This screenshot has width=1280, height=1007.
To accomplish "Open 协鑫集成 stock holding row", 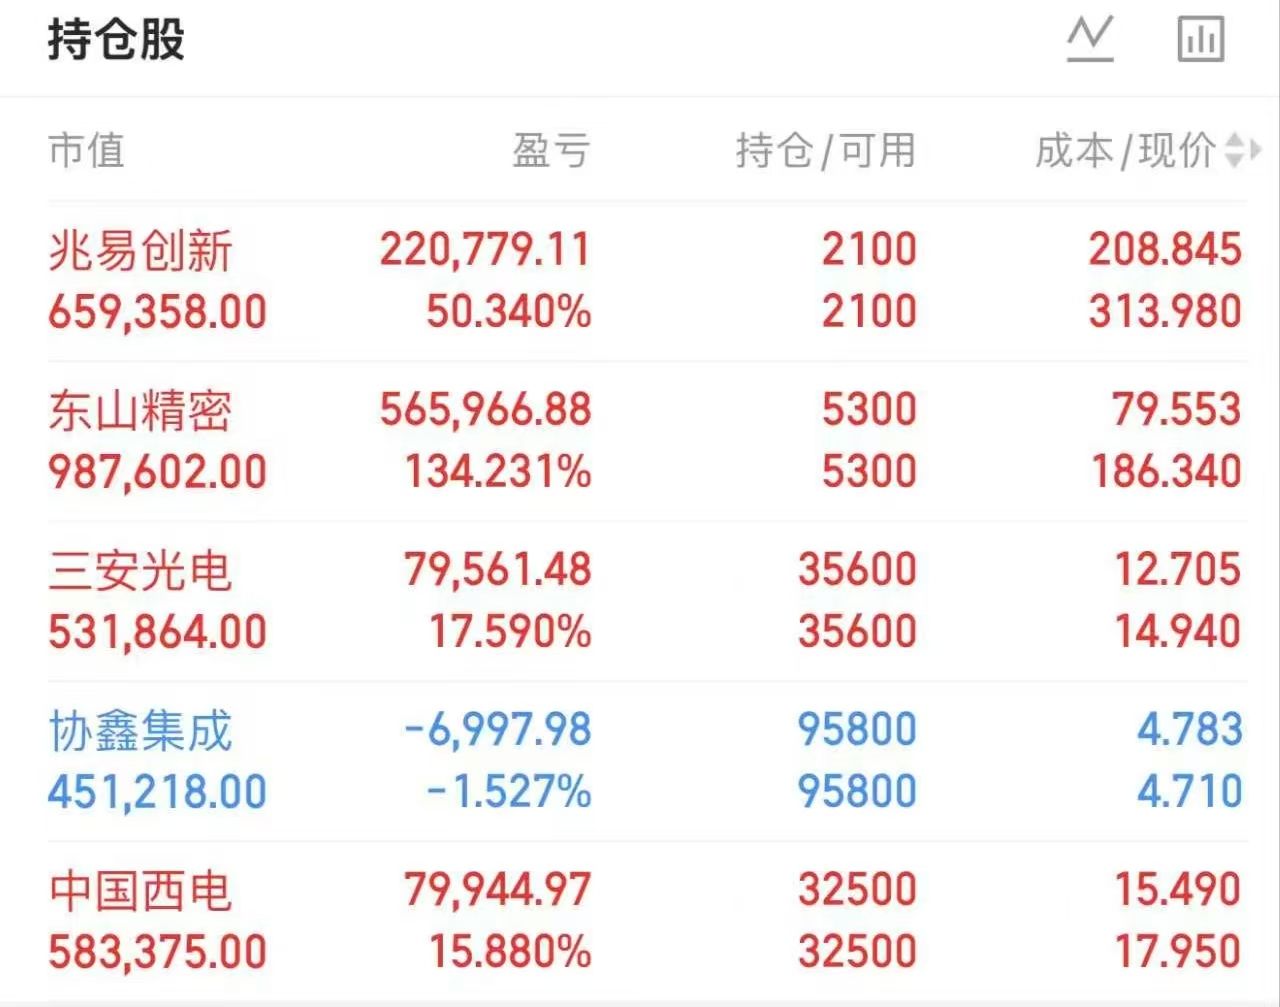I will tap(646, 761).
